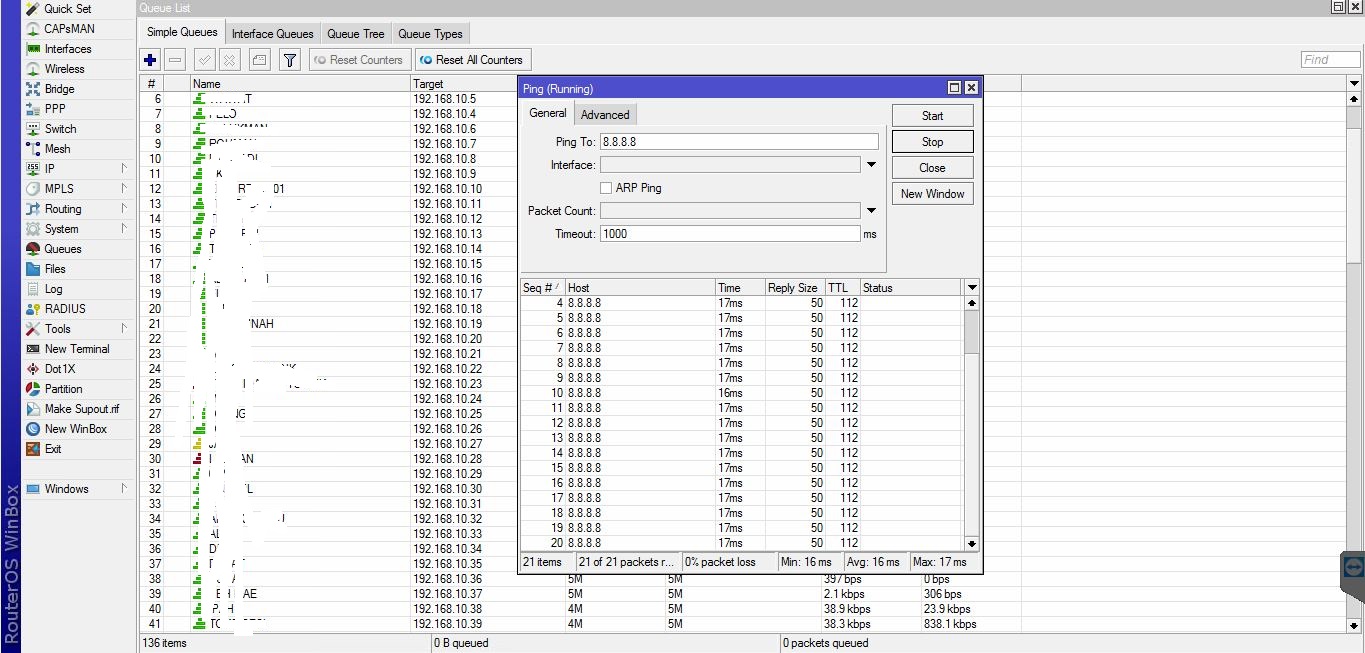Open Files menu icon
The width and height of the screenshot is (1365, 653).
(33, 269)
